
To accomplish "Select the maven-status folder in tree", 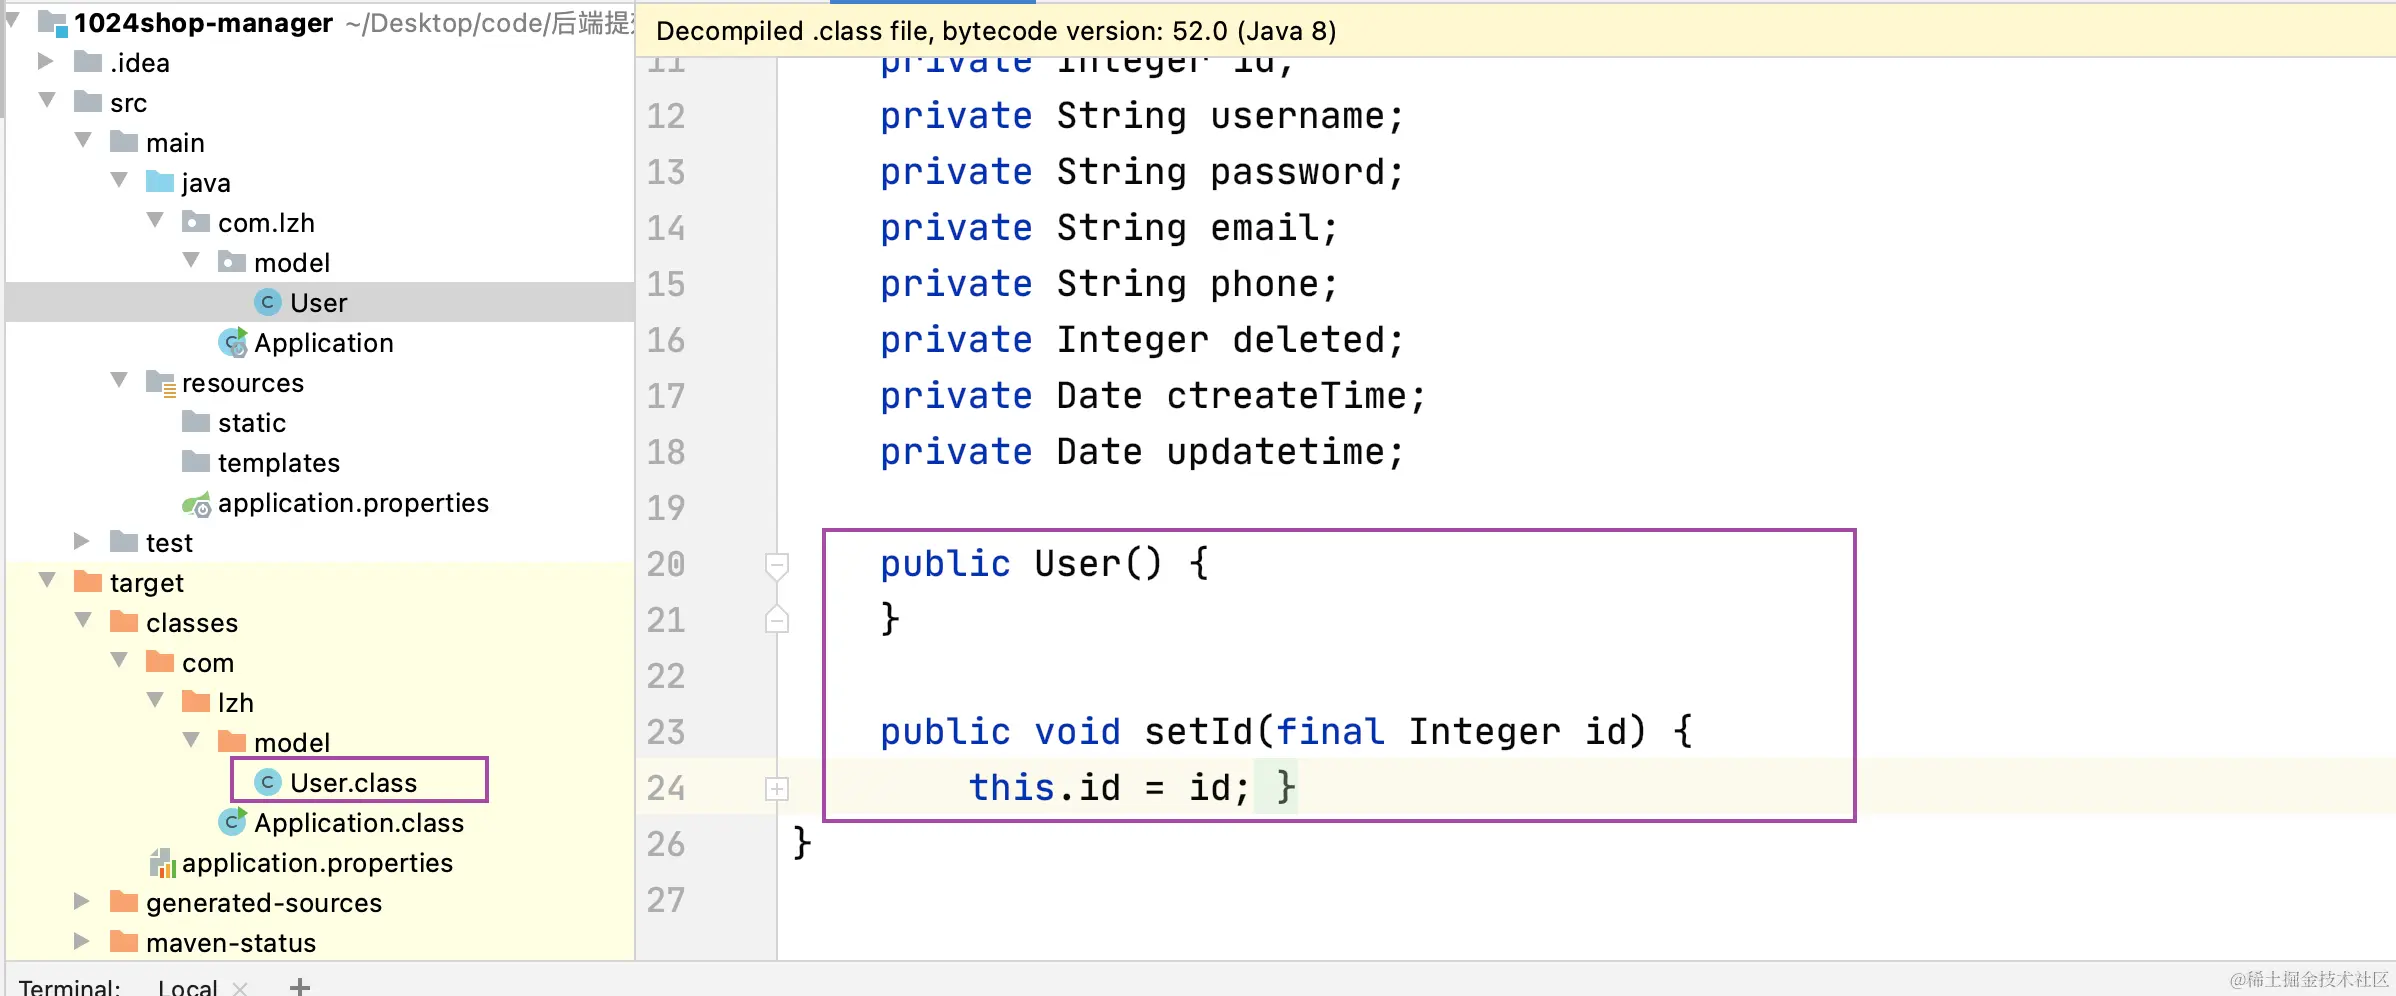I will (x=230, y=942).
